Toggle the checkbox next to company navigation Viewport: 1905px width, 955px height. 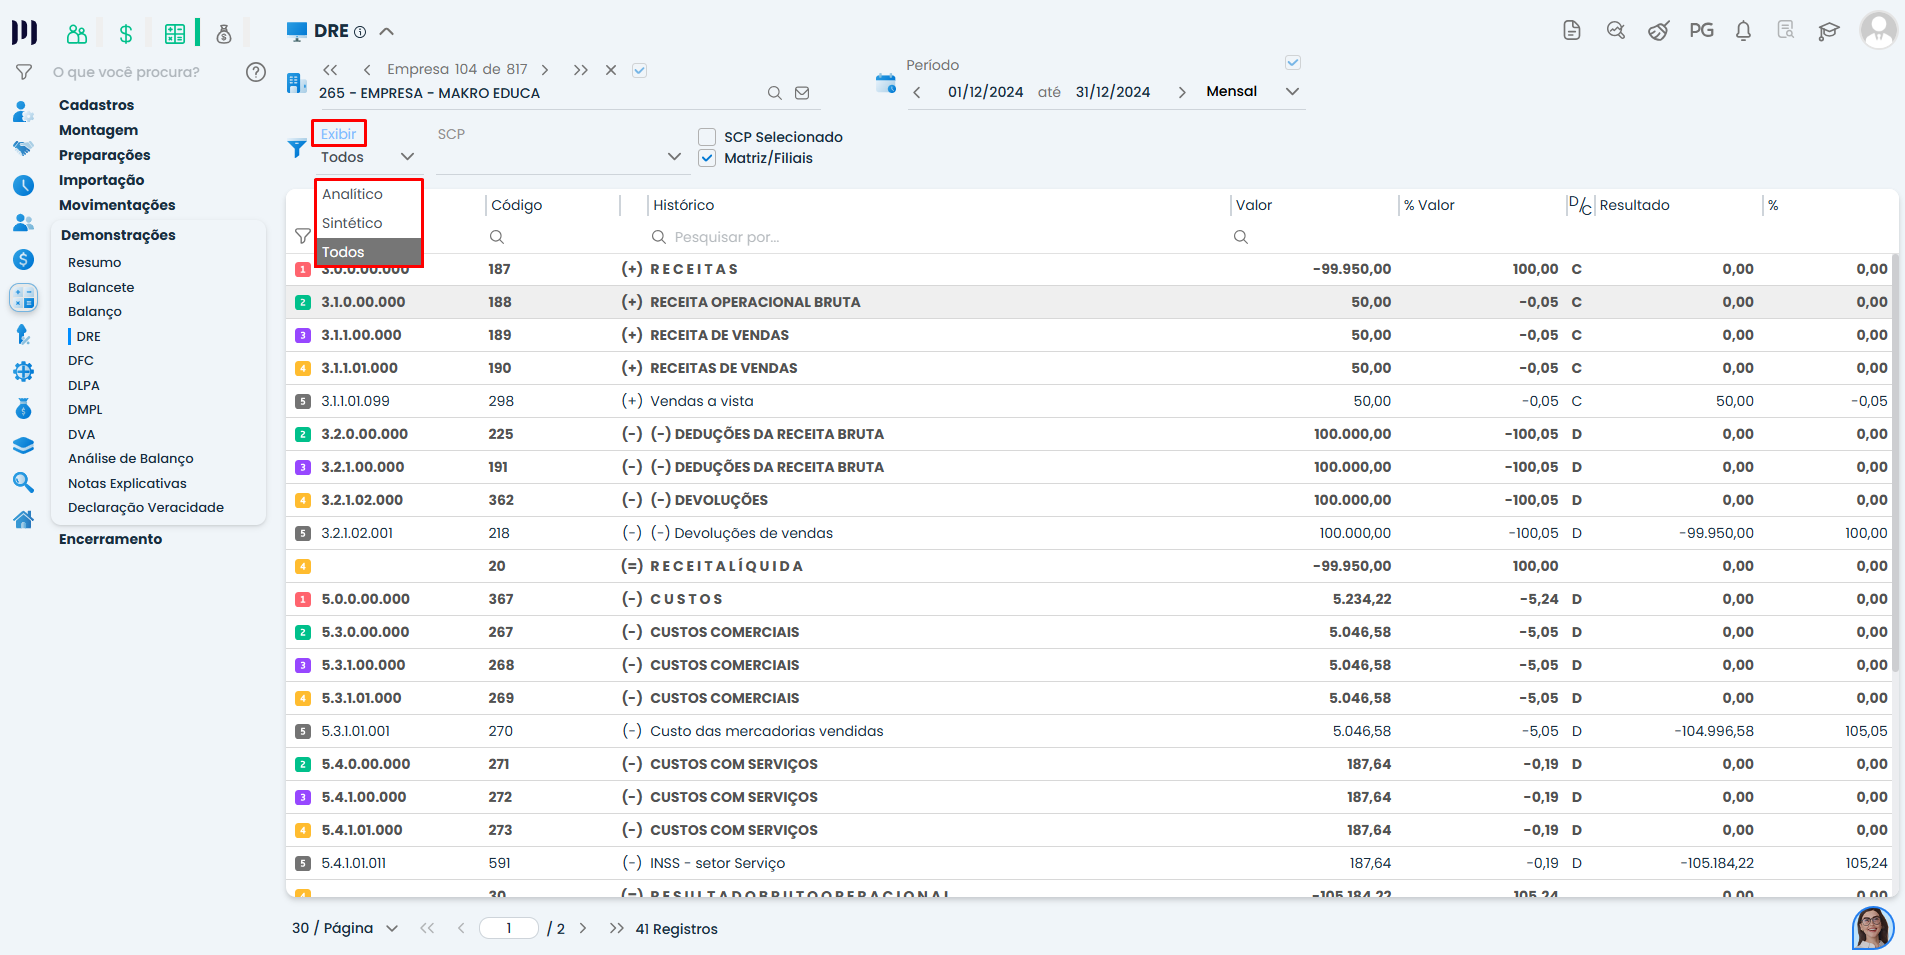[640, 70]
